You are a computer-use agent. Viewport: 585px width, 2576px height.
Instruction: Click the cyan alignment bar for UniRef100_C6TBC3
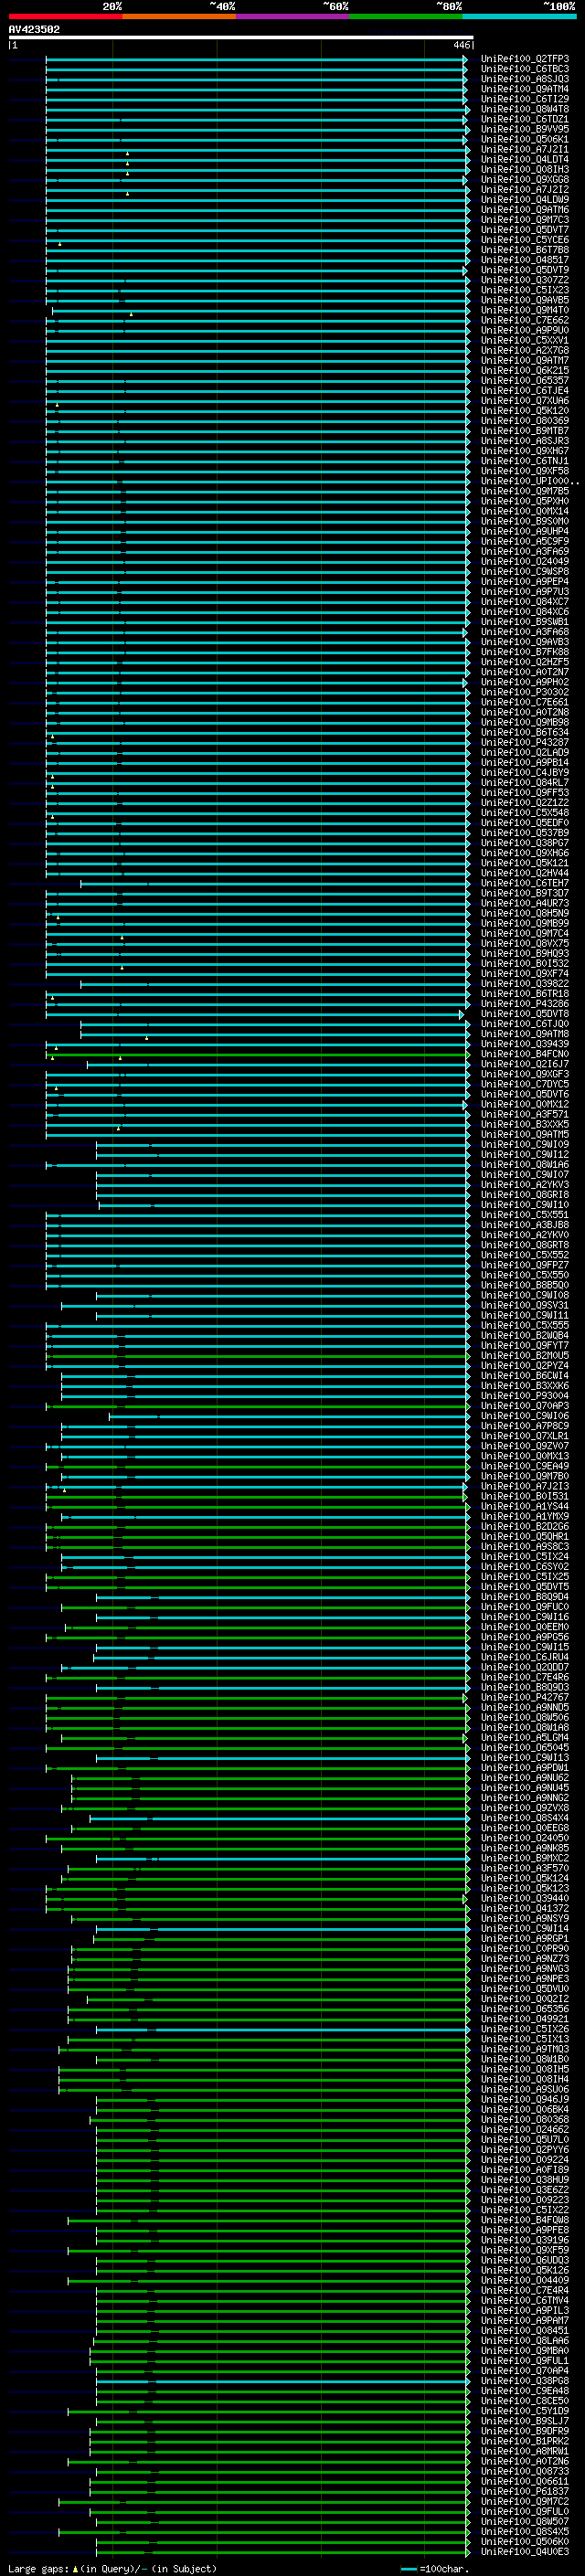[x=257, y=69]
